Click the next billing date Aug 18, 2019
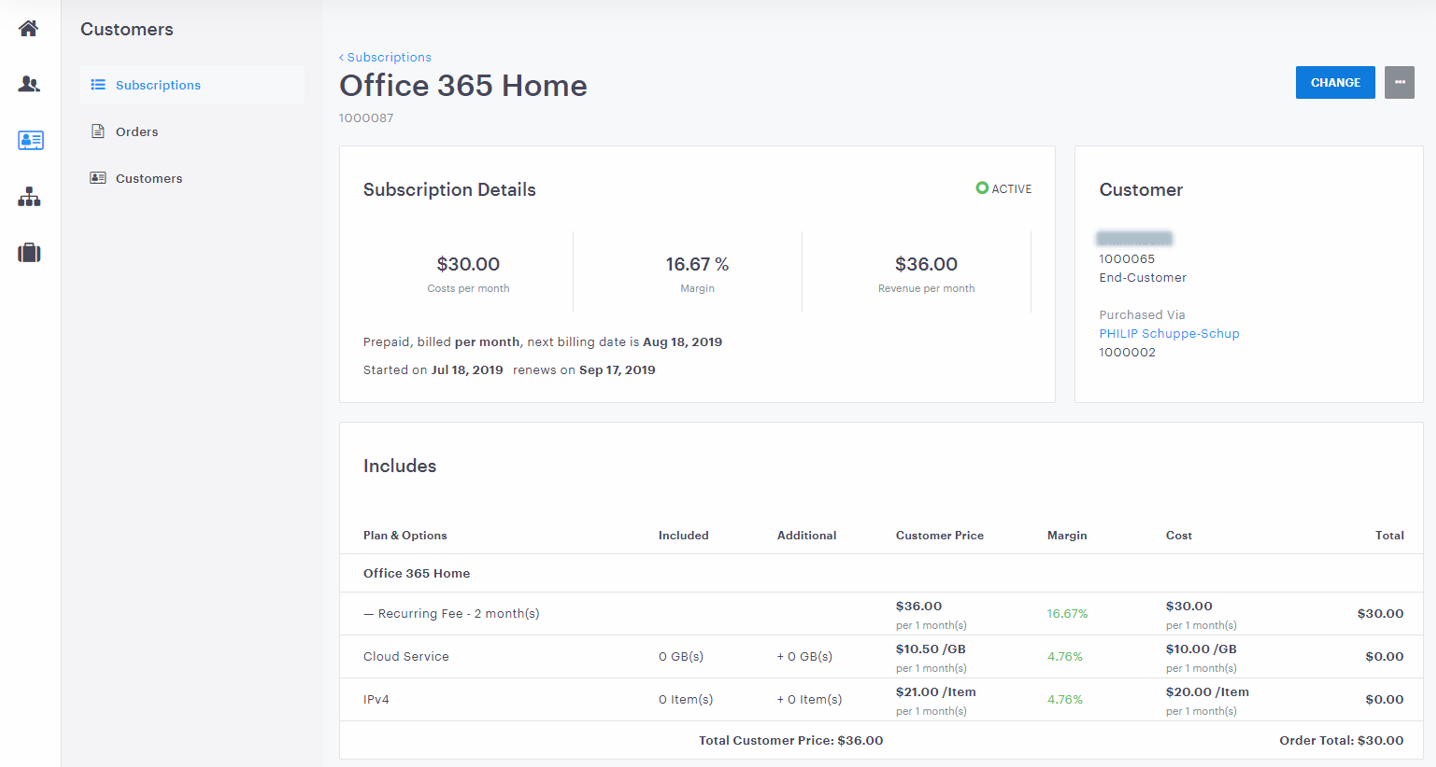The height and width of the screenshot is (767, 1436). (683, 342)
